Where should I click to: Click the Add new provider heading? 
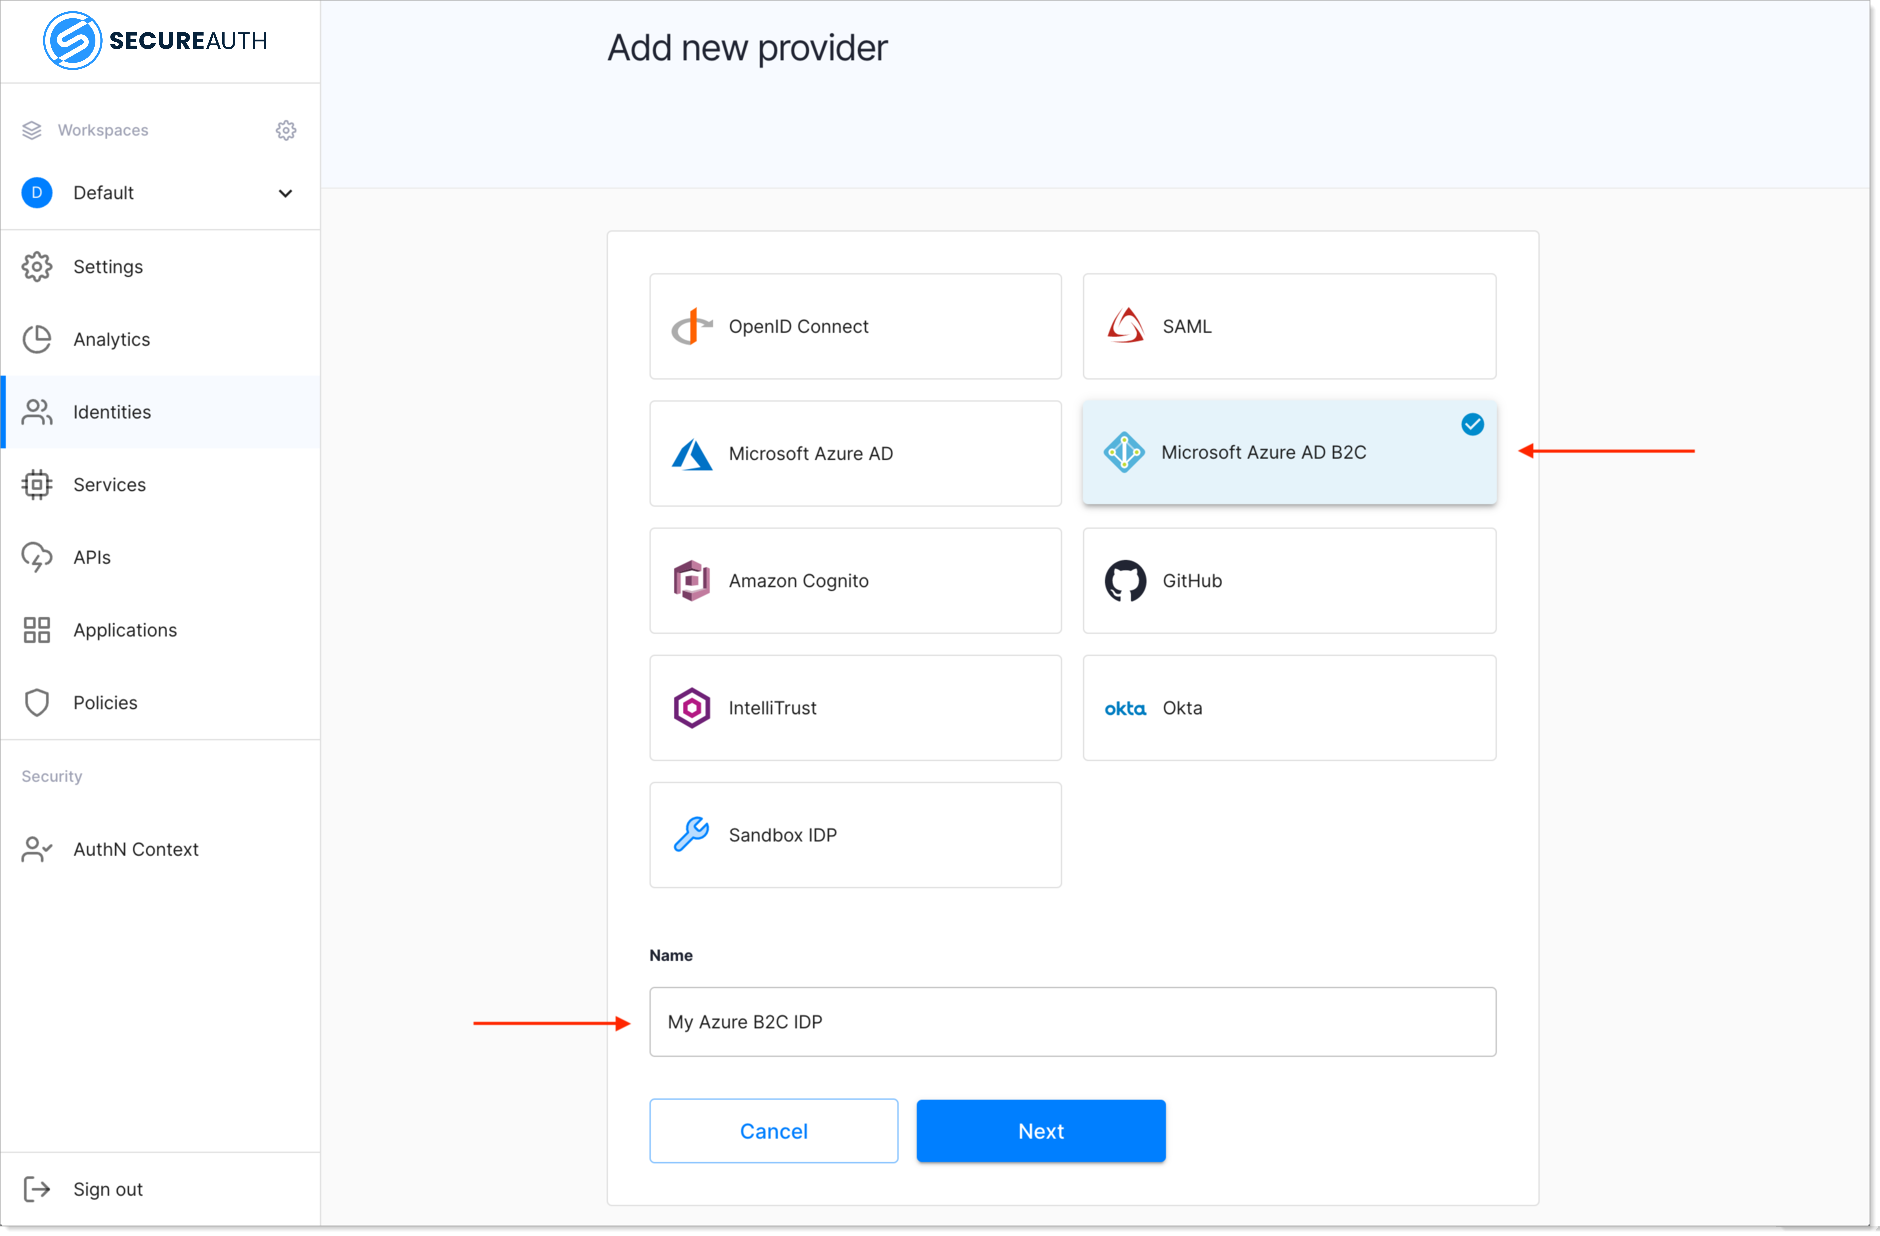tap(747, 48)
